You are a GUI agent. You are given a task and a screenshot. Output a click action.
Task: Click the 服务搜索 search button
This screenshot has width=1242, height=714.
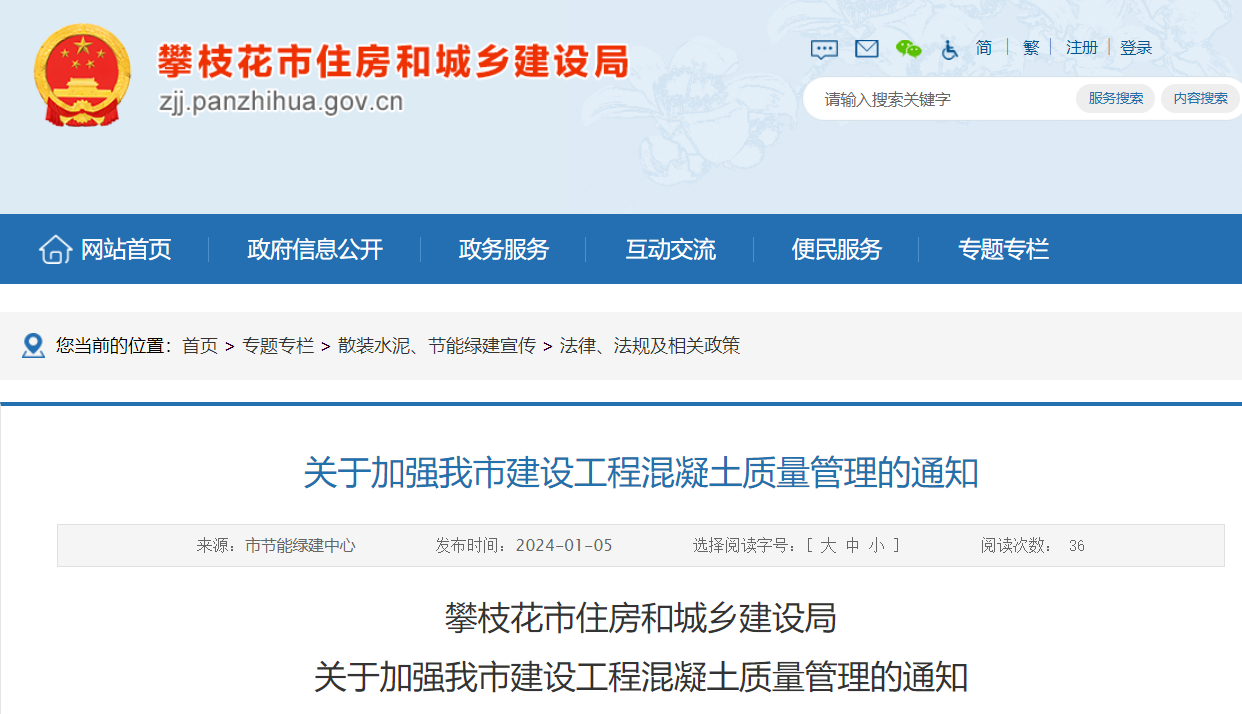[x=1114, y=98]
